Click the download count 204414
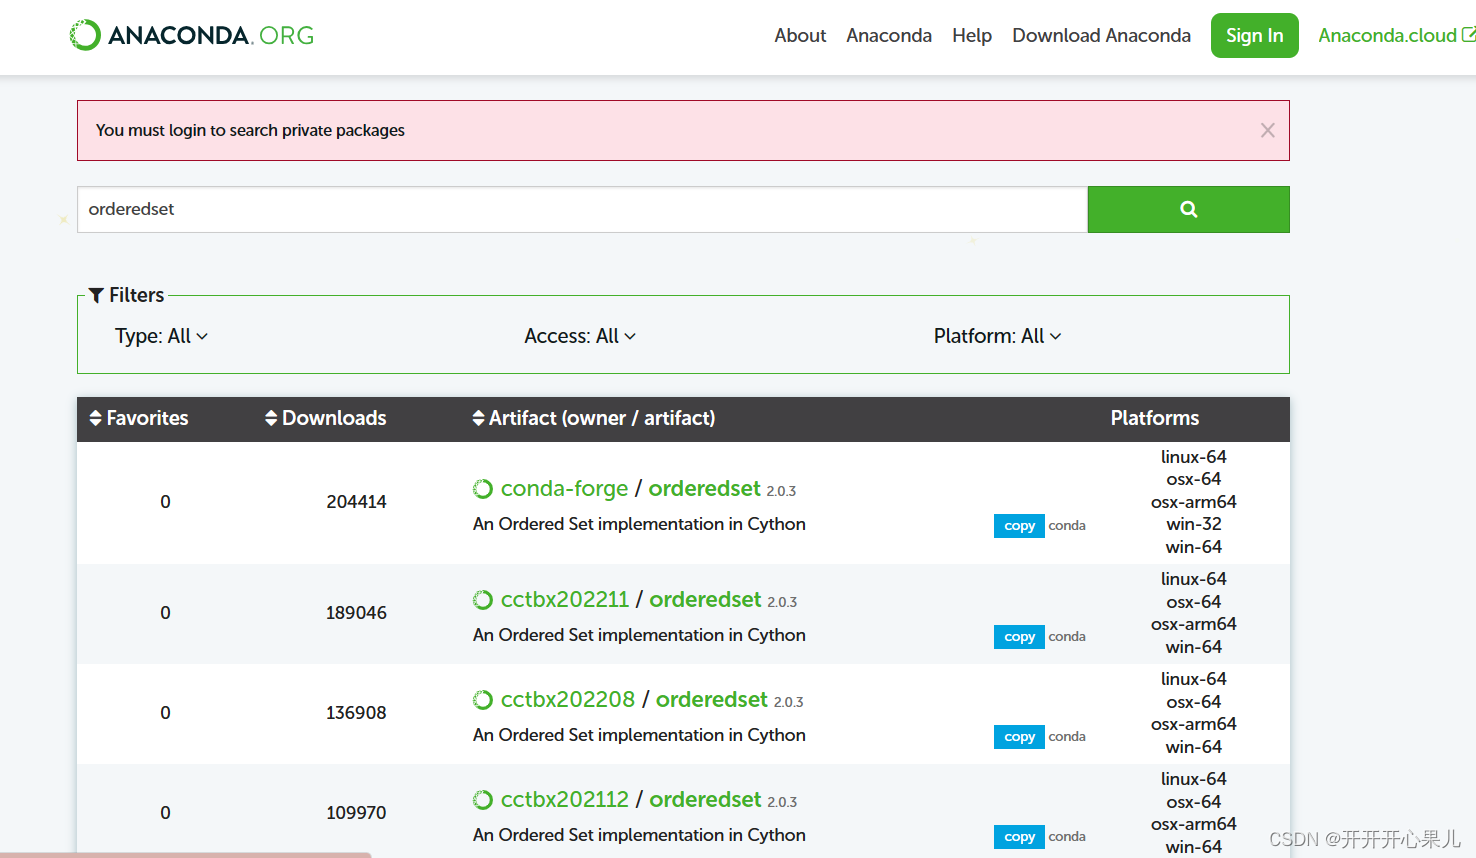The image size is (1476, 858). click(356, 502)
